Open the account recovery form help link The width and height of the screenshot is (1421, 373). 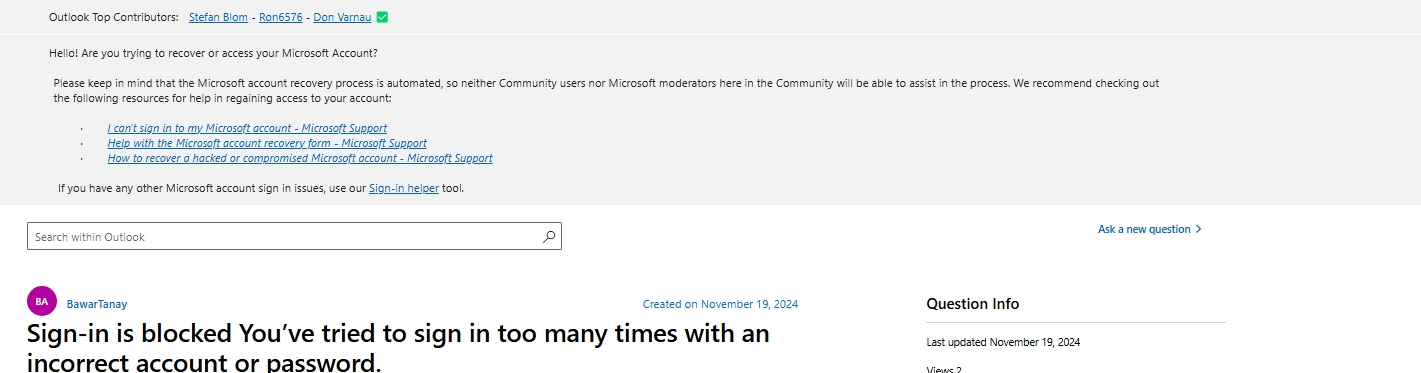(267, 143)
